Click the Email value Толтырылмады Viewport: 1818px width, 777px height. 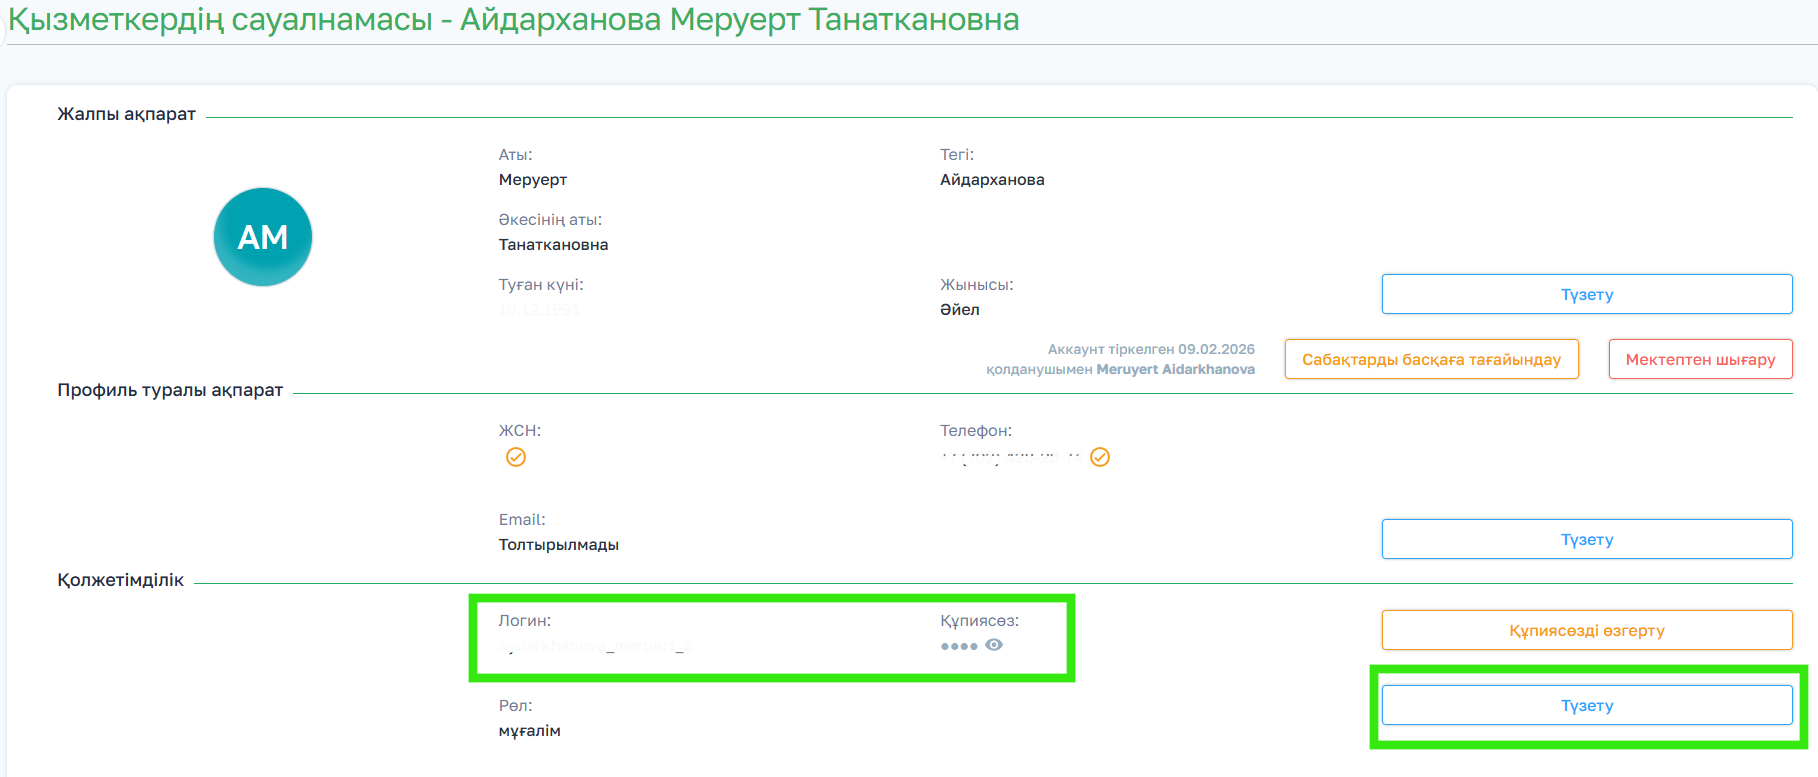point(558,545)
